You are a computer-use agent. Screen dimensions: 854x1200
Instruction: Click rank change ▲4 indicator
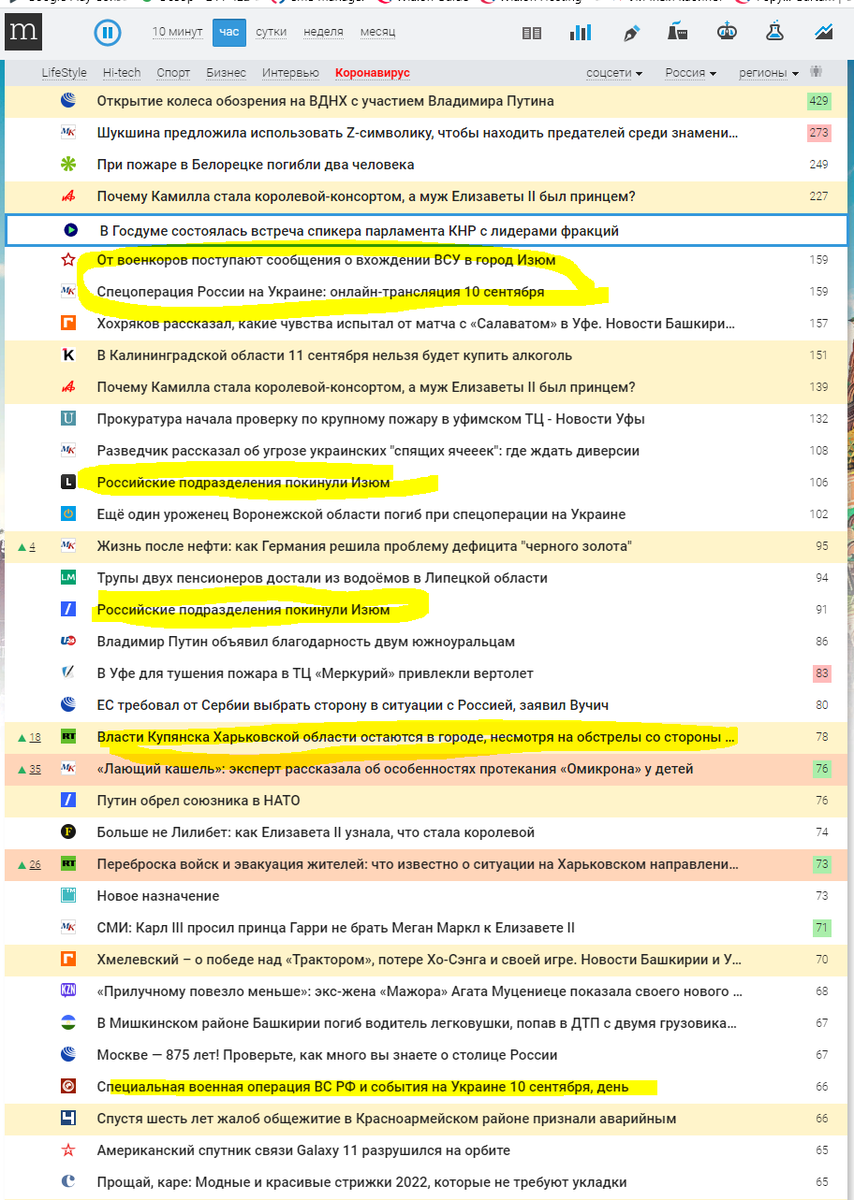27,546
